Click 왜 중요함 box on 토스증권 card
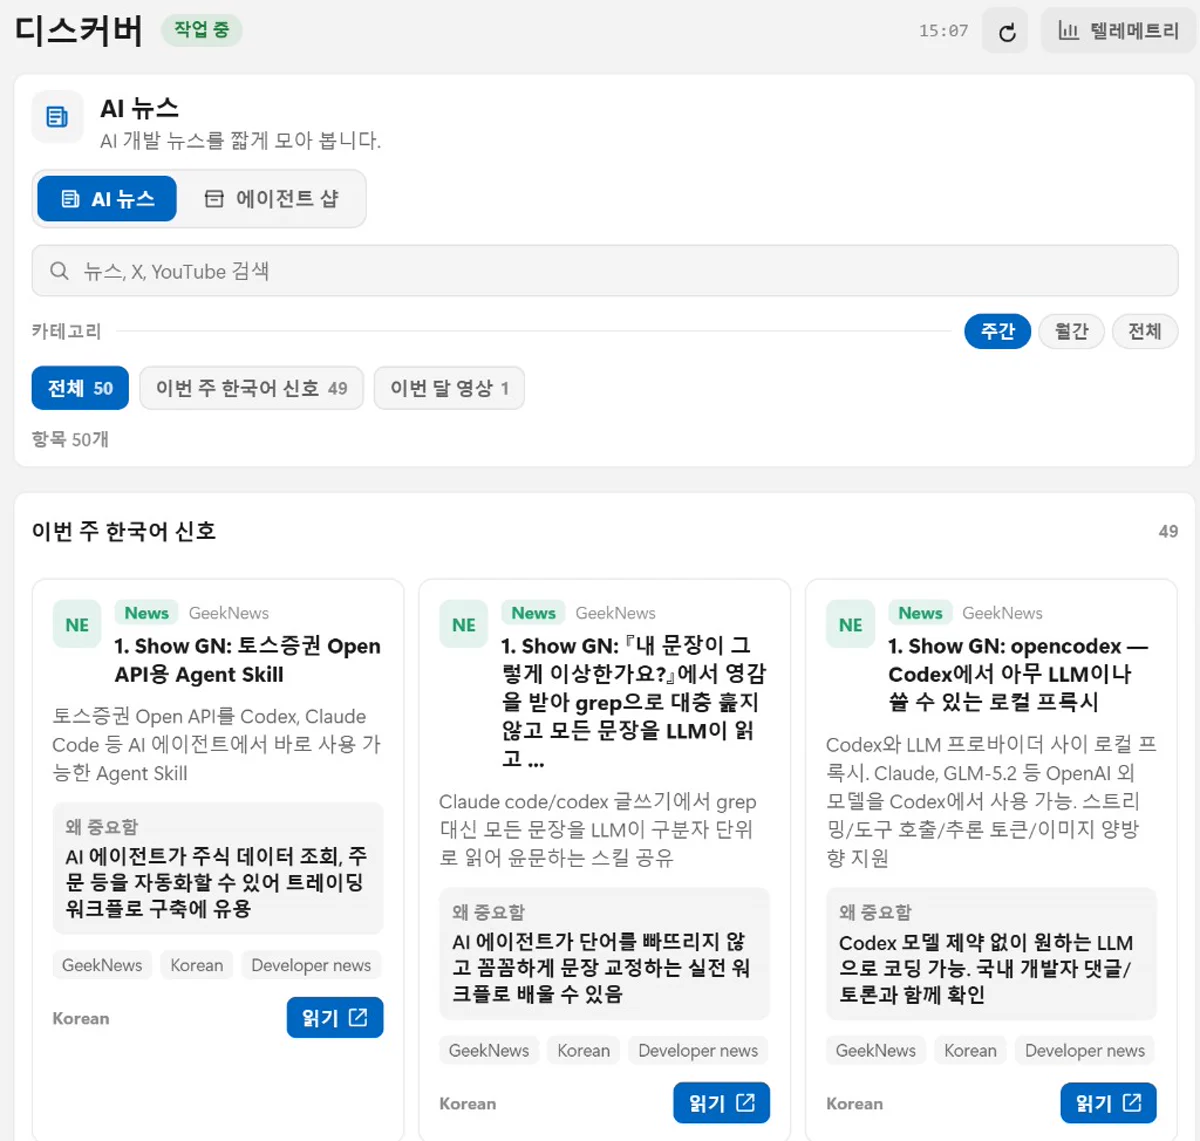The image size is (1200, 1141). click(x=218, y=868)
